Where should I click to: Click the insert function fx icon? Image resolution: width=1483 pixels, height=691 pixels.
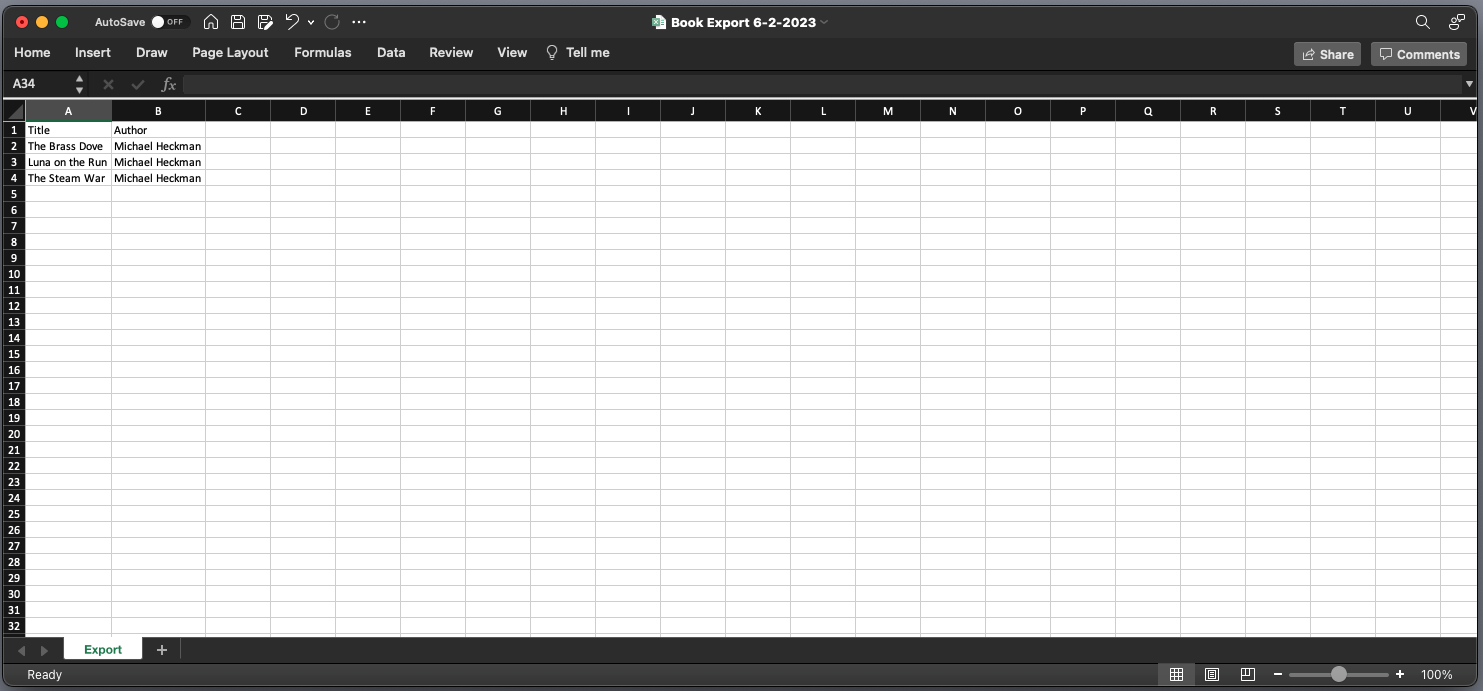pos(169,84)
